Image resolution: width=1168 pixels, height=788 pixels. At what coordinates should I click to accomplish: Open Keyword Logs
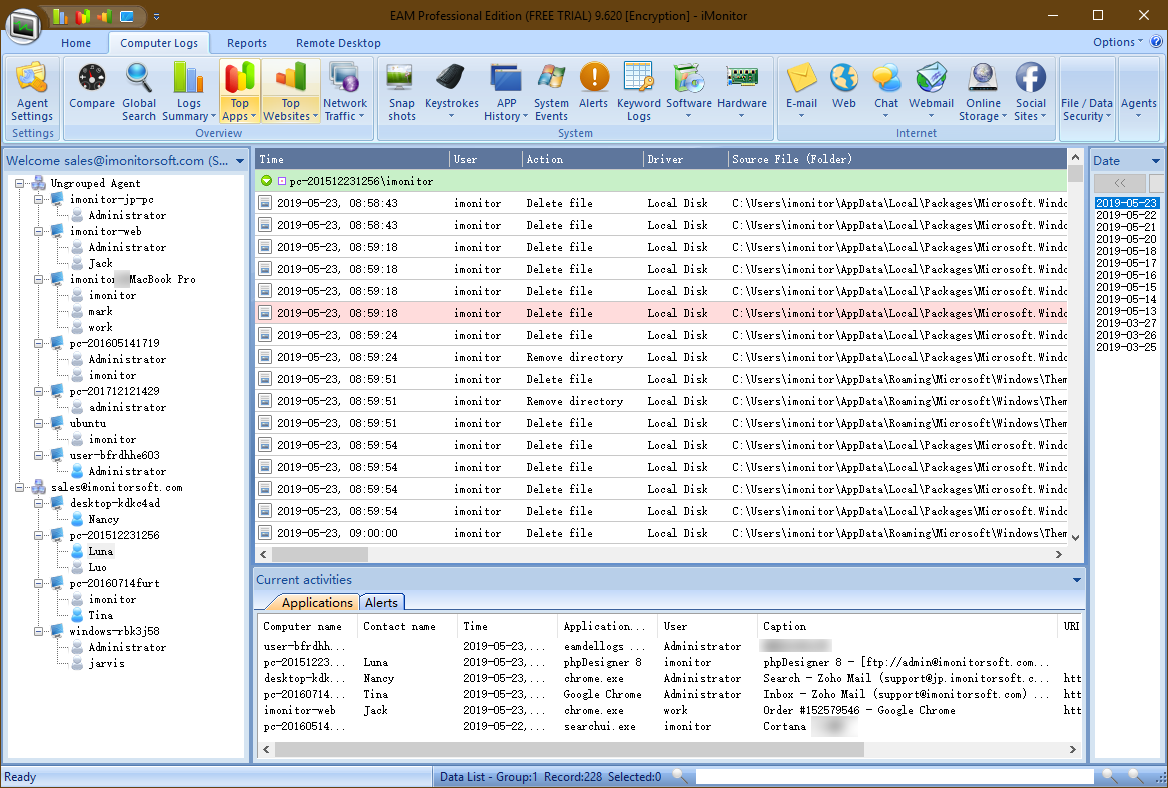coord(638,92)
